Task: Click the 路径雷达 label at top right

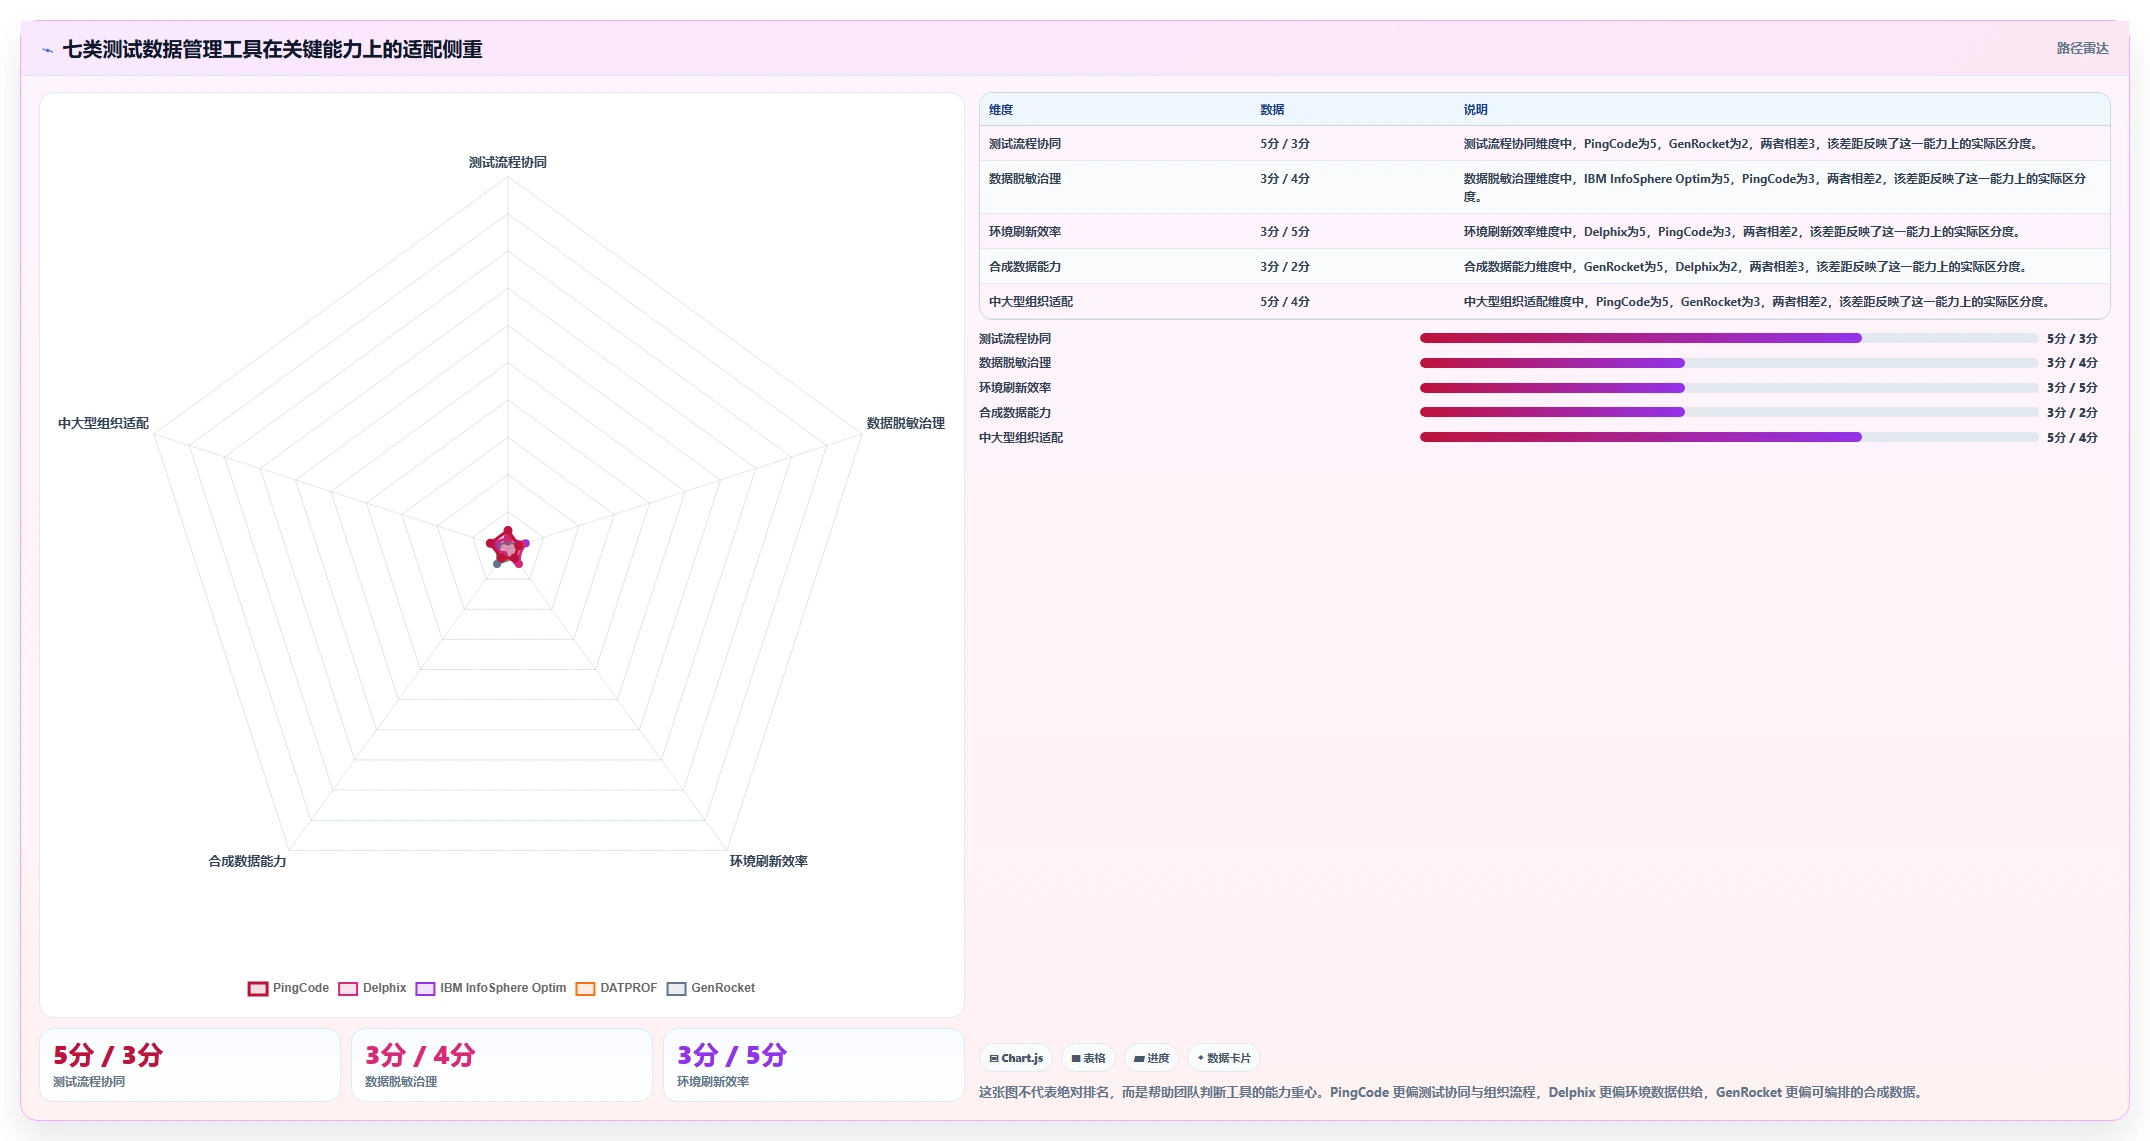Action: pos(2082,48)
